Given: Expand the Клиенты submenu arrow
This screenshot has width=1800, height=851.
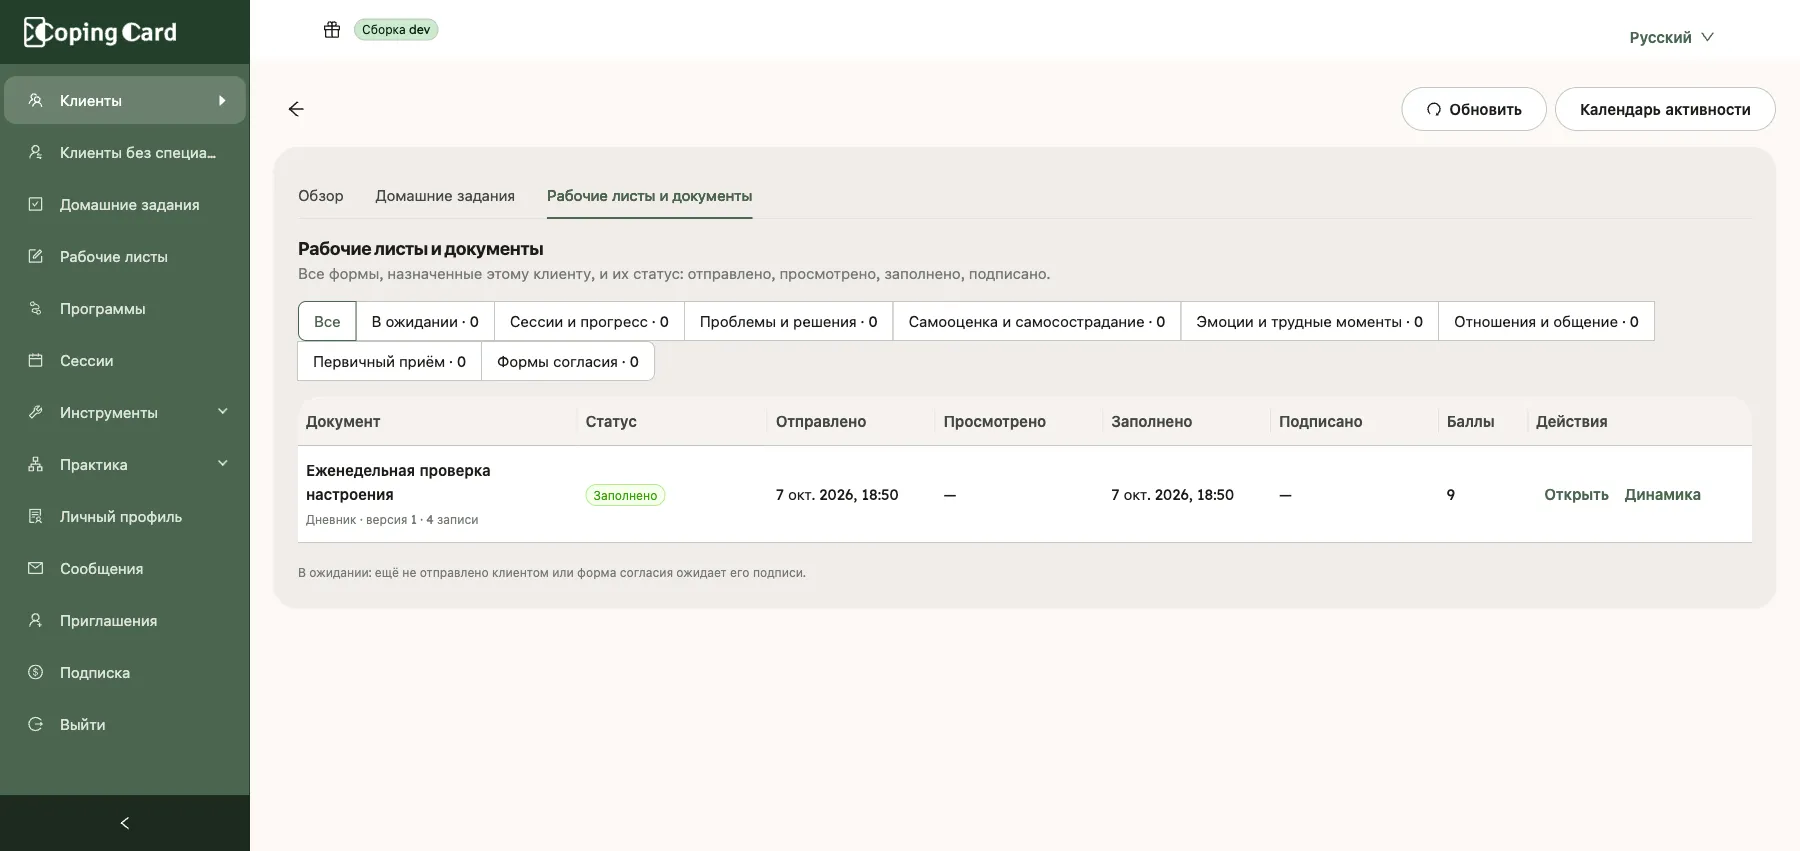Looking at the screenshot, I should (x=222, y=100).
